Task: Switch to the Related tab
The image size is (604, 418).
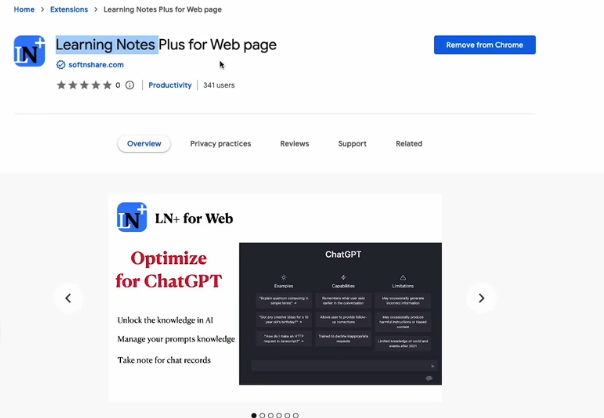Action: [409, 144]
